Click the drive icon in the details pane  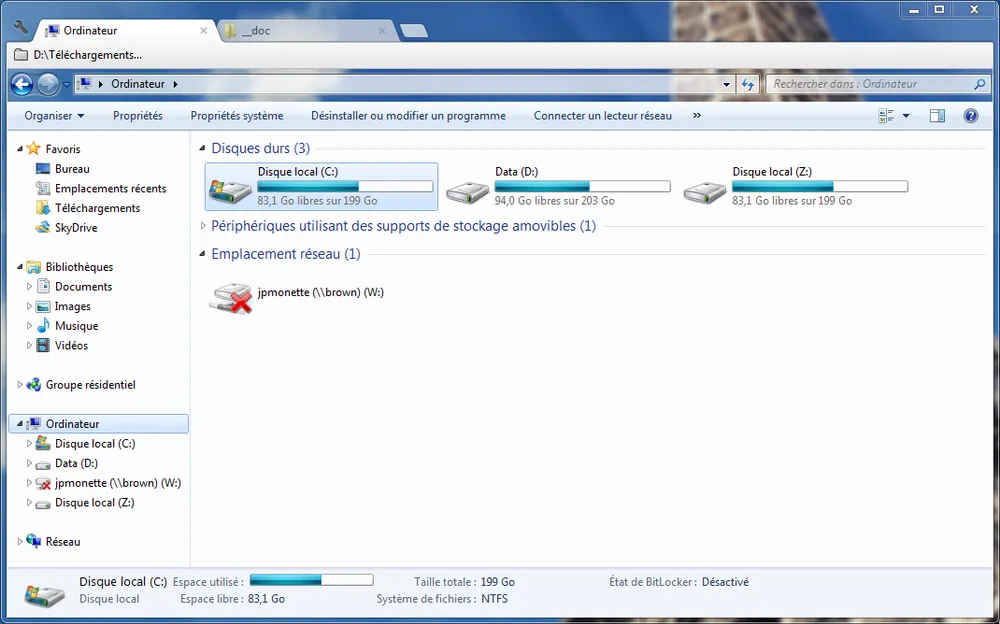click(x=45, y=594)
